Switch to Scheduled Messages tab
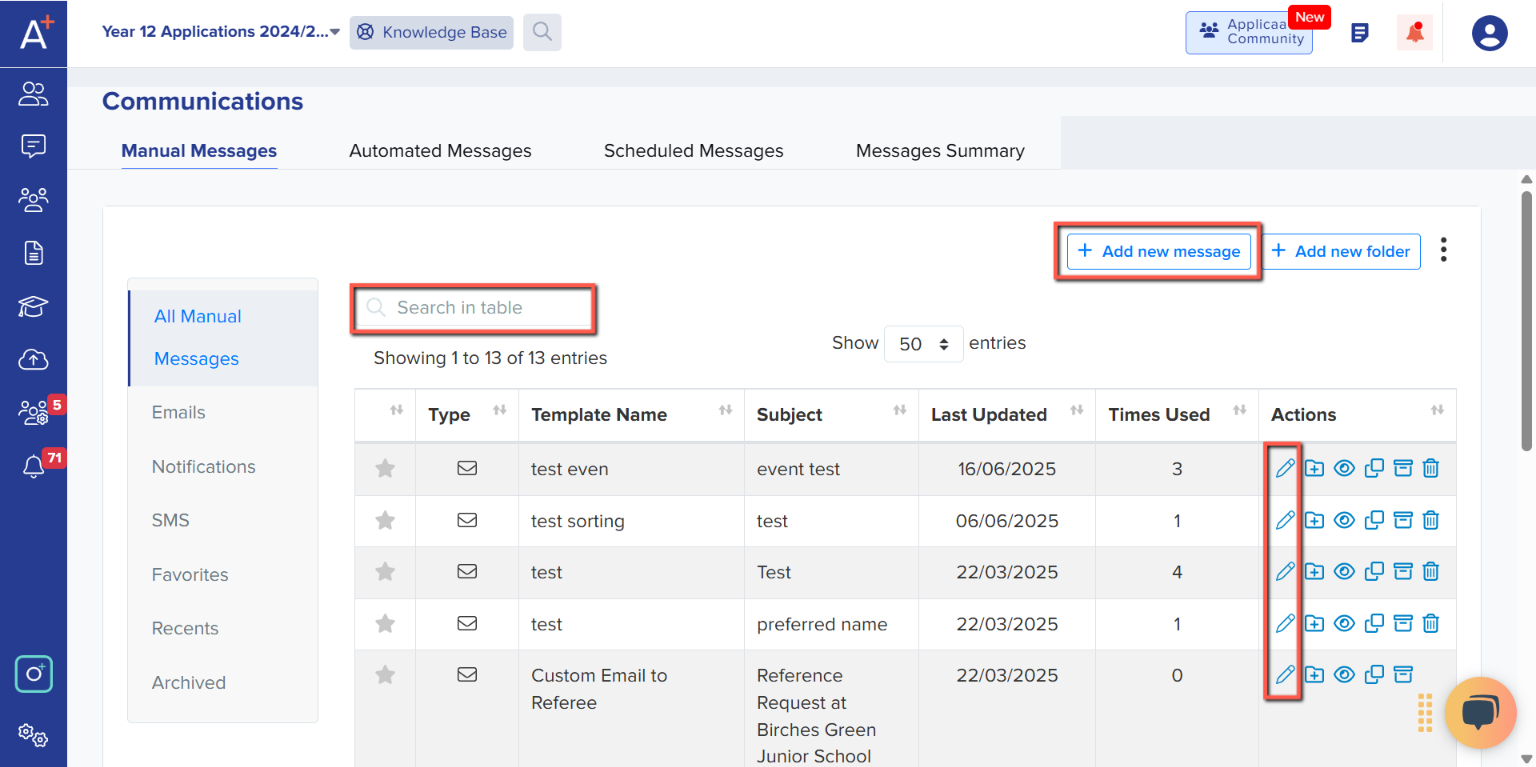 pyautogui.click(x=694, y=151)
